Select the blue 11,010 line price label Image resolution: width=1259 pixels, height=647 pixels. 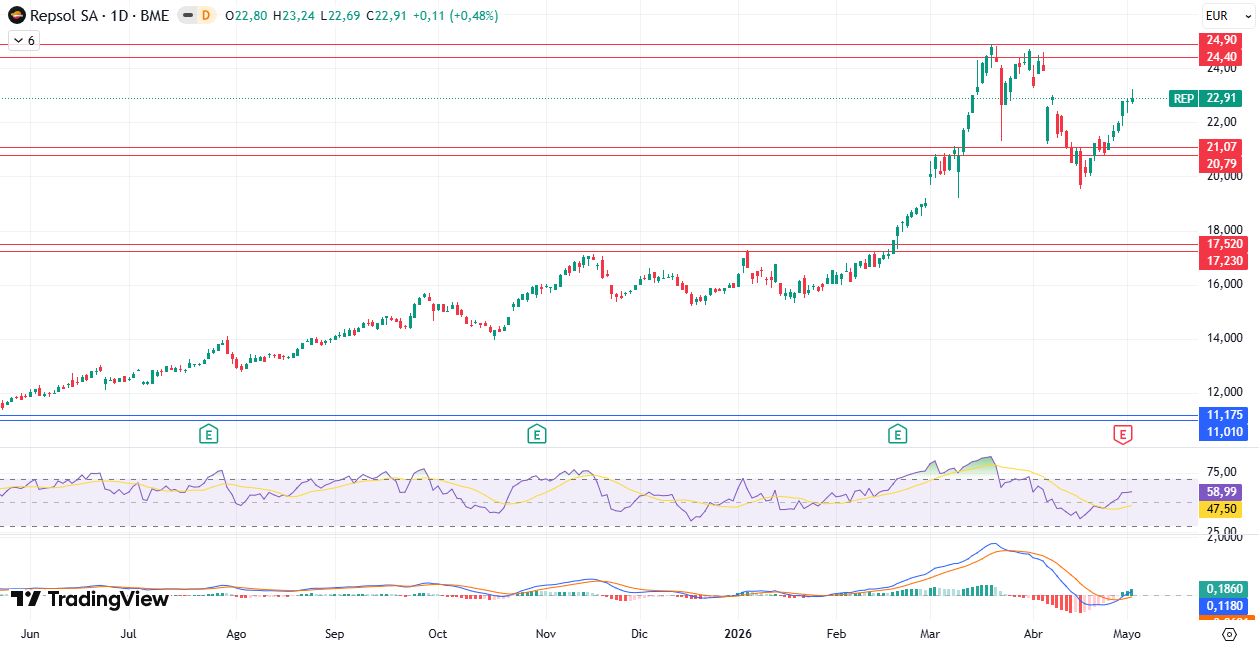(1224, 432)
